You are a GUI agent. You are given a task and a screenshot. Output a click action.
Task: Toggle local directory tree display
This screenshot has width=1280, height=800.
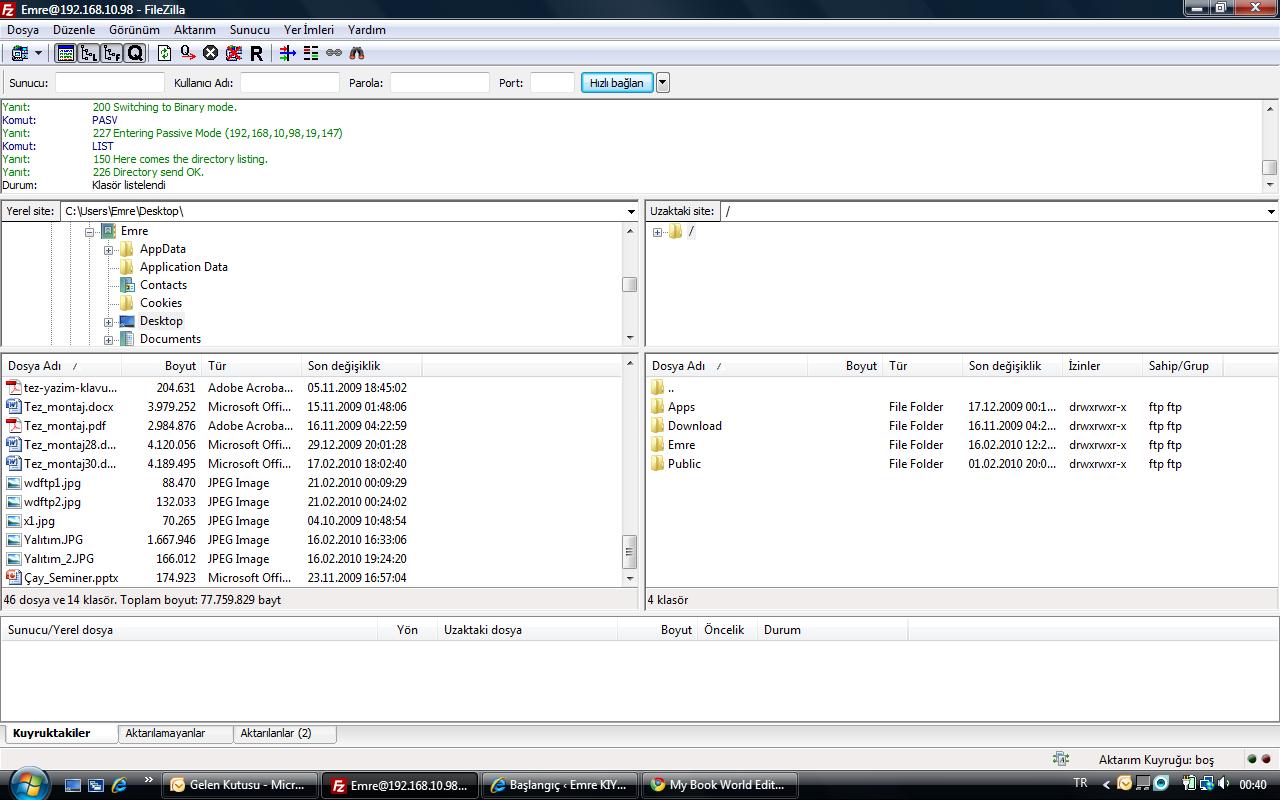coord(89,53)
